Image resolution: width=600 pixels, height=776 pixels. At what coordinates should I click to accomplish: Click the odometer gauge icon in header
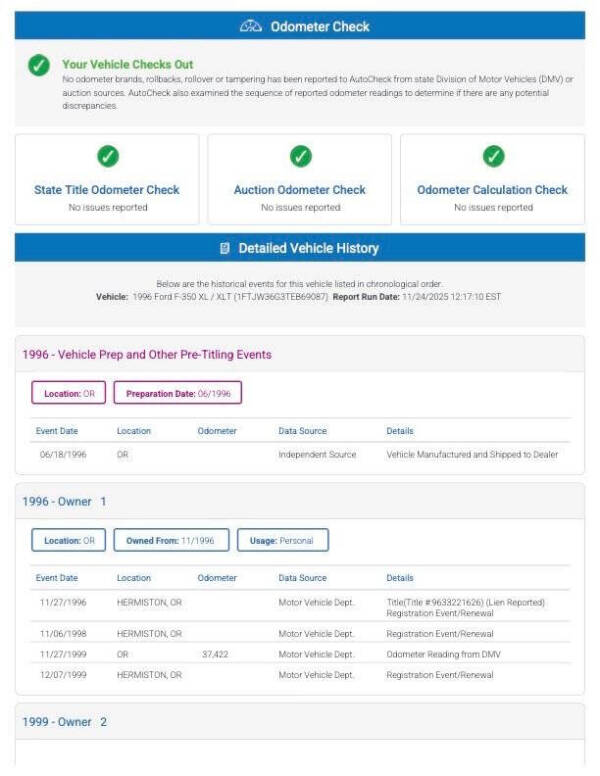point(251,26)
